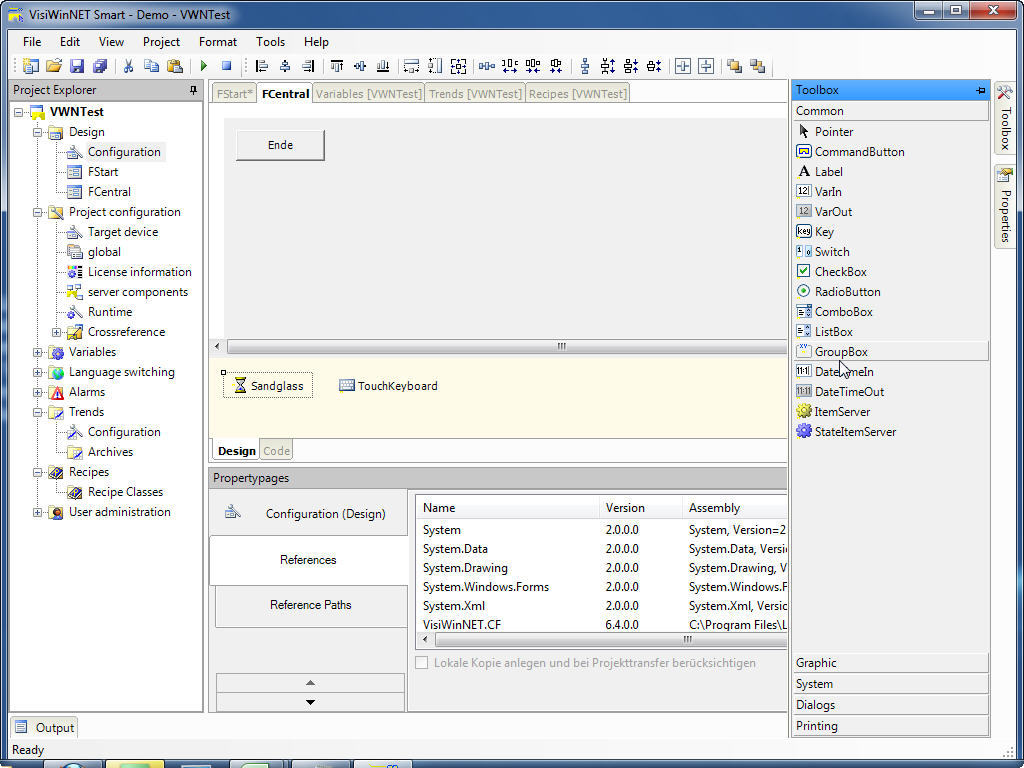The height and width of the screenshot is (768, 1024).
Task: Run the project with the green play icon
Action: click(x=202, y=64)
